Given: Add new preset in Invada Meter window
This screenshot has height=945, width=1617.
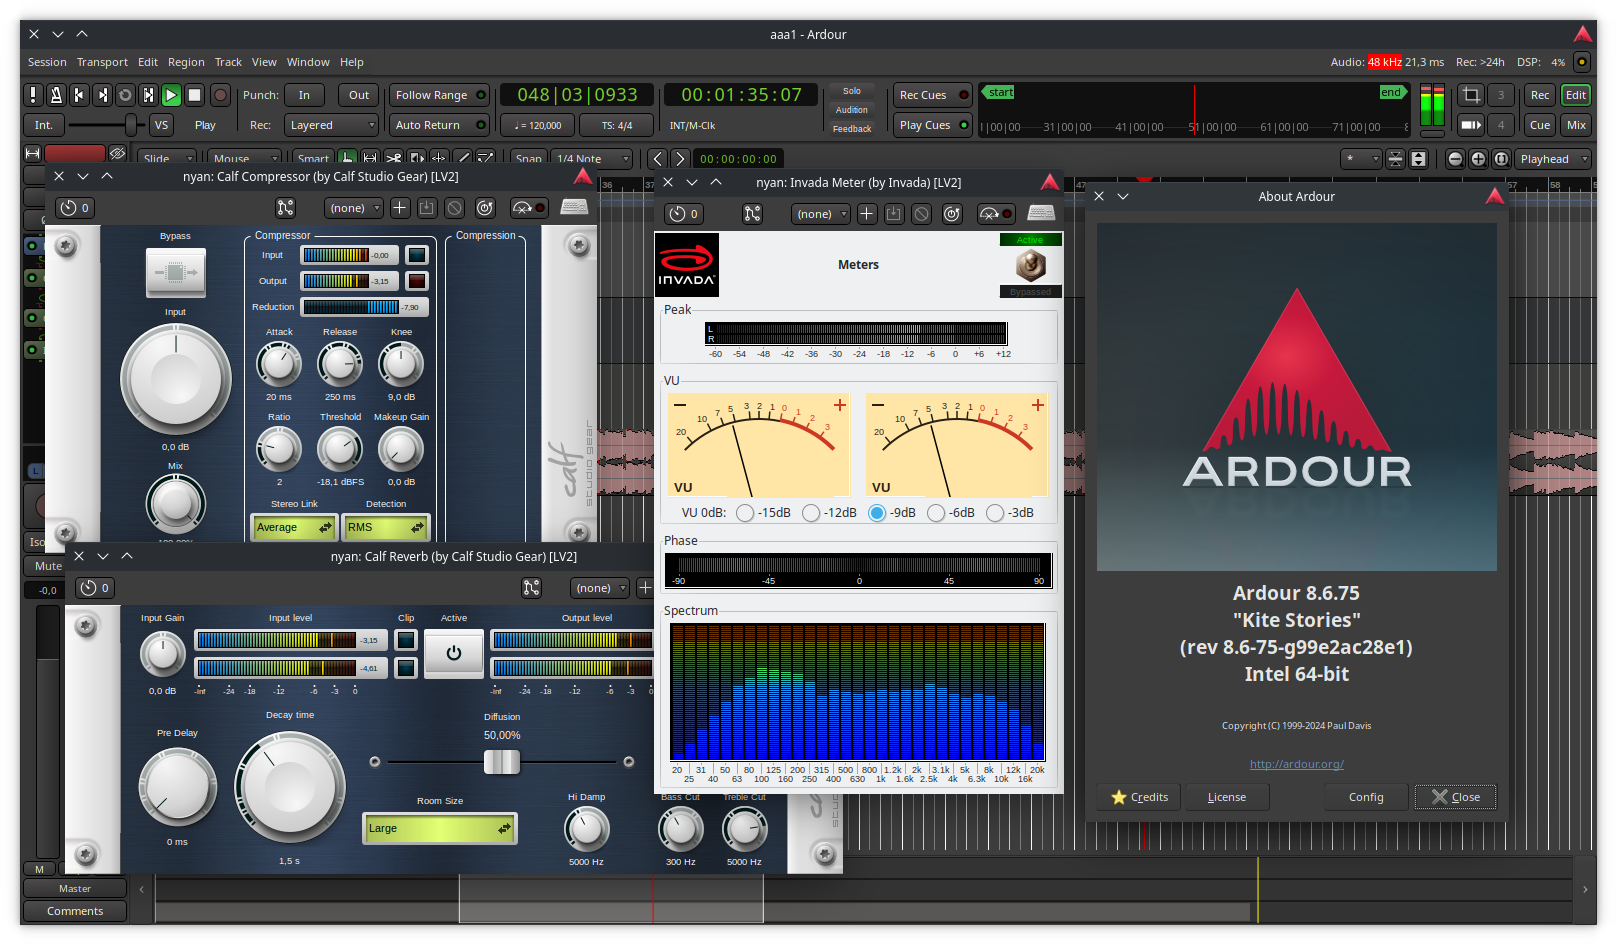Looking at the screenshot, I should pos(867,214).
